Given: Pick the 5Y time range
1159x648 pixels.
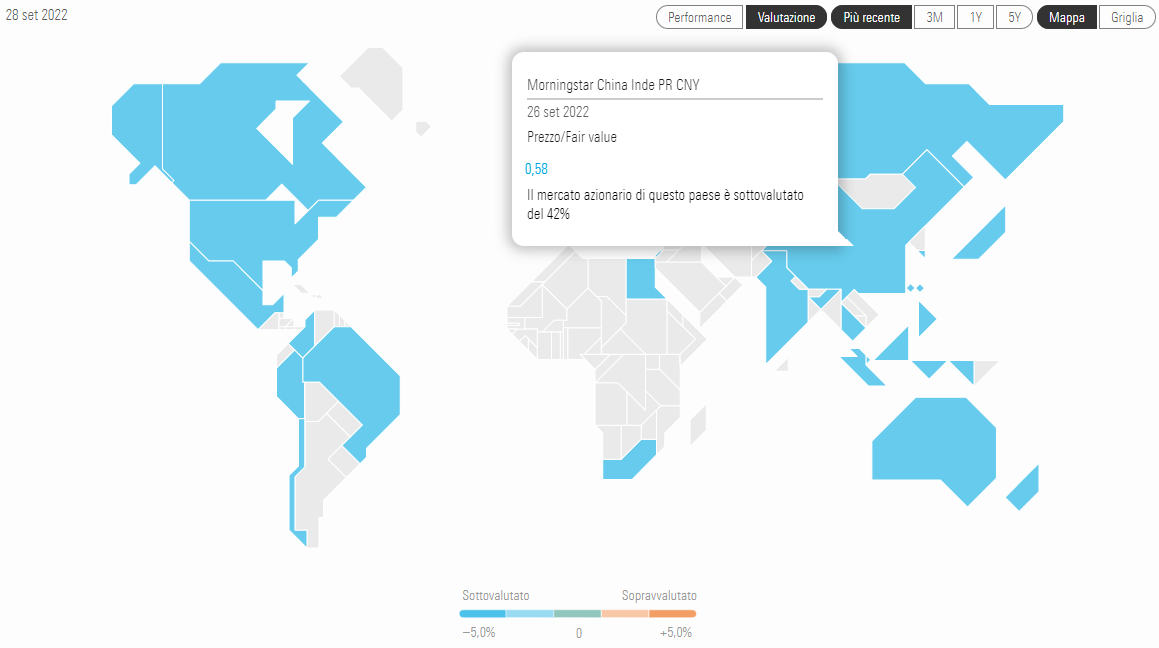Looking at the screenshot, I should [1014, 17].
